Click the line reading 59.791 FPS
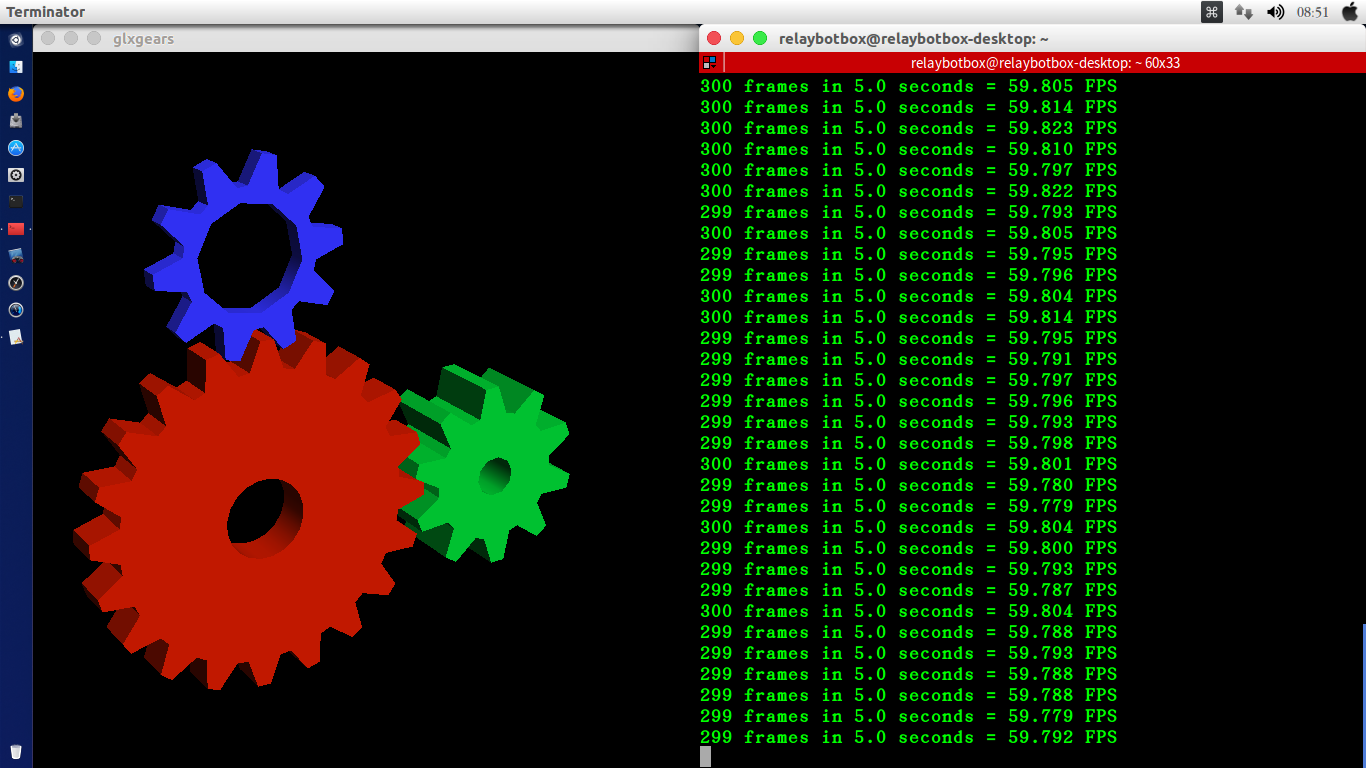 point(908,359)
